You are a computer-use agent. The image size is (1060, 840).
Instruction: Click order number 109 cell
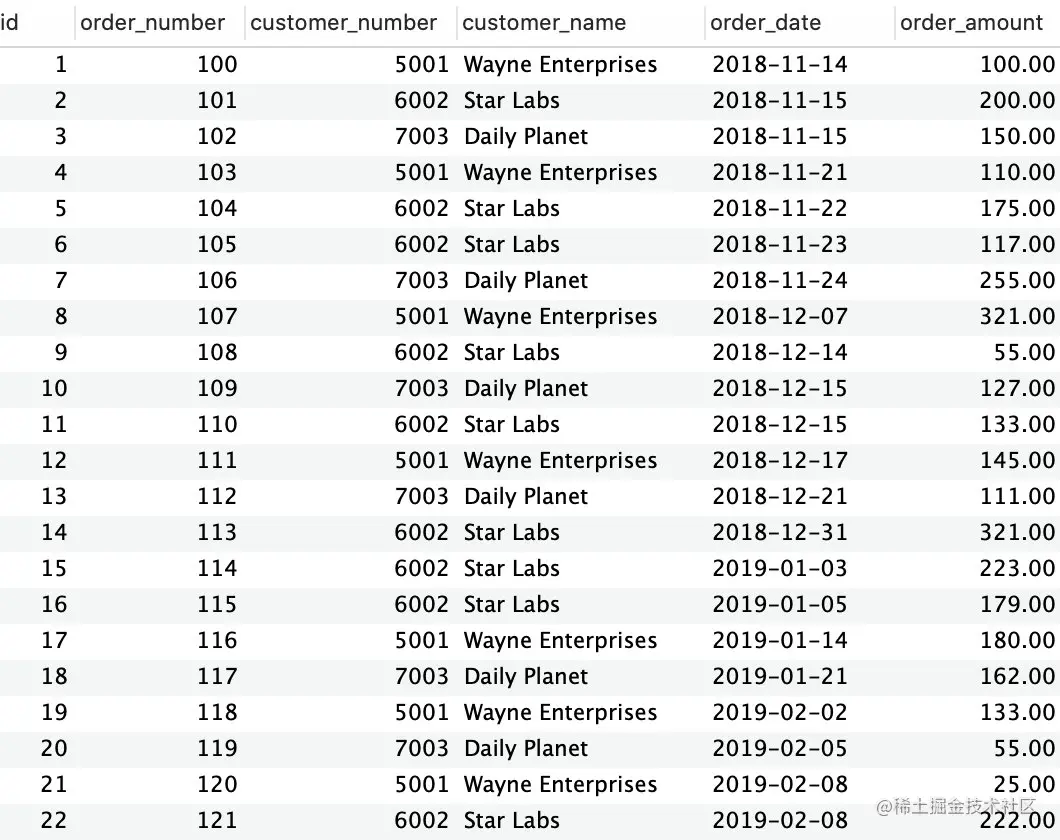pyautogui.click(x=217, y=388)
